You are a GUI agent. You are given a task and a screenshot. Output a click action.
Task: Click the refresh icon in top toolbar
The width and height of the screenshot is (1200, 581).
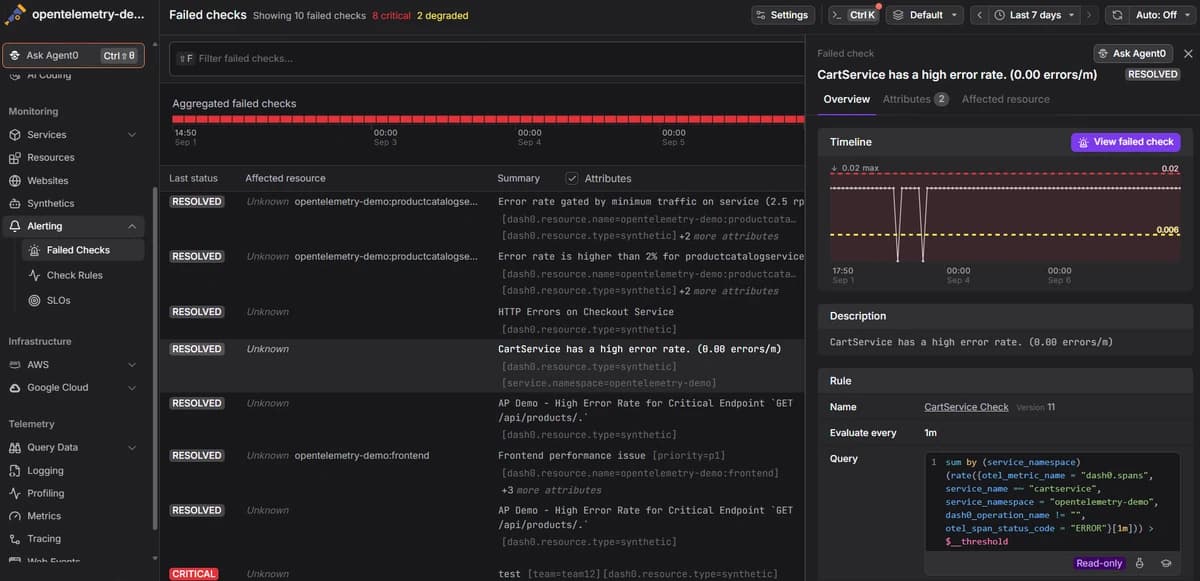(1117, 15)
